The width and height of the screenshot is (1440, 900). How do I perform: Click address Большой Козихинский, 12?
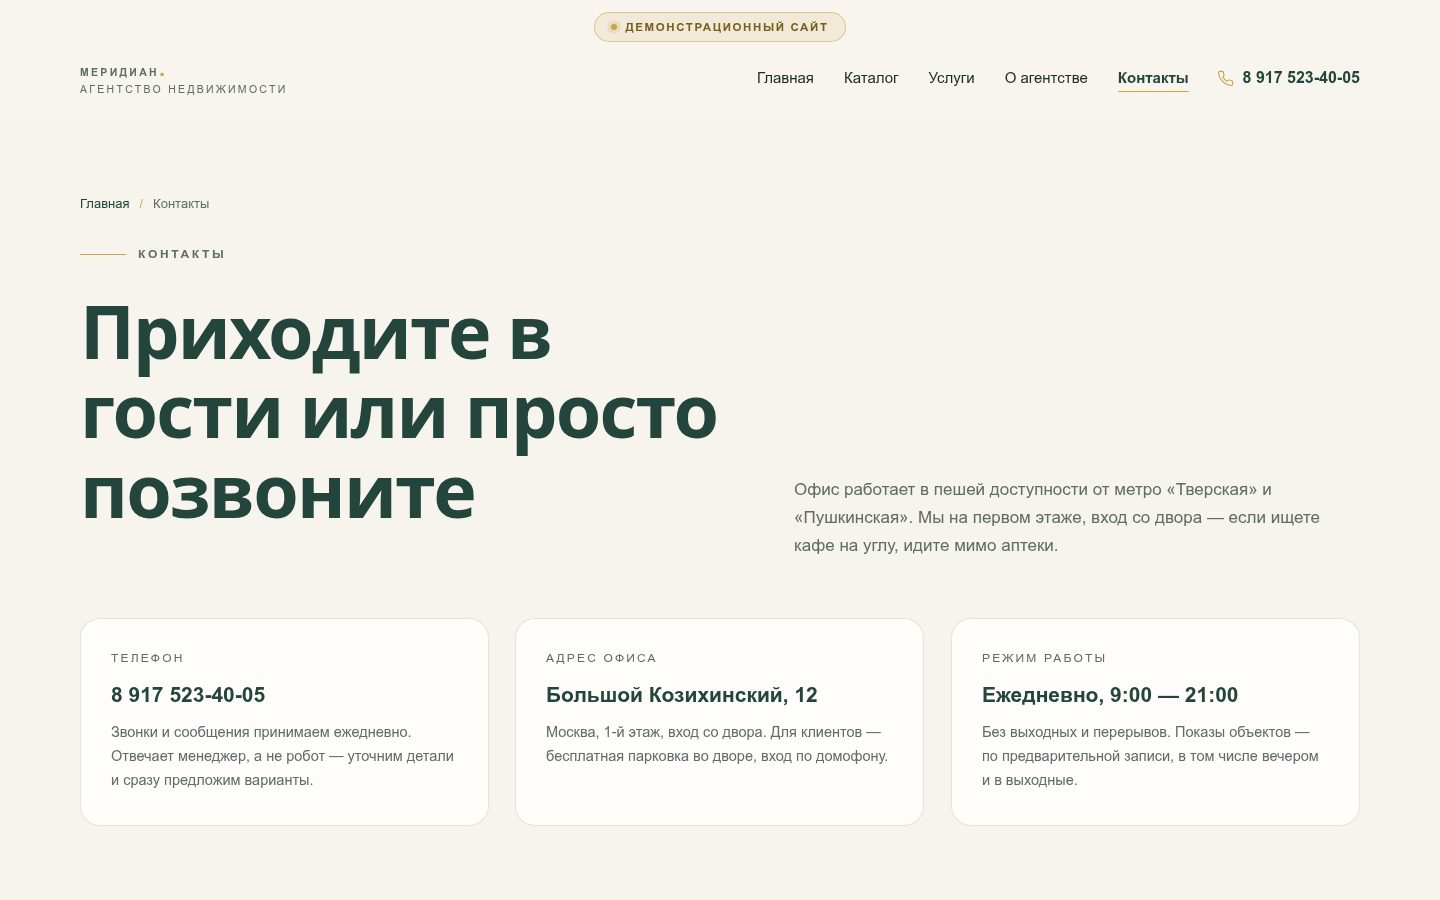(682, 695)
